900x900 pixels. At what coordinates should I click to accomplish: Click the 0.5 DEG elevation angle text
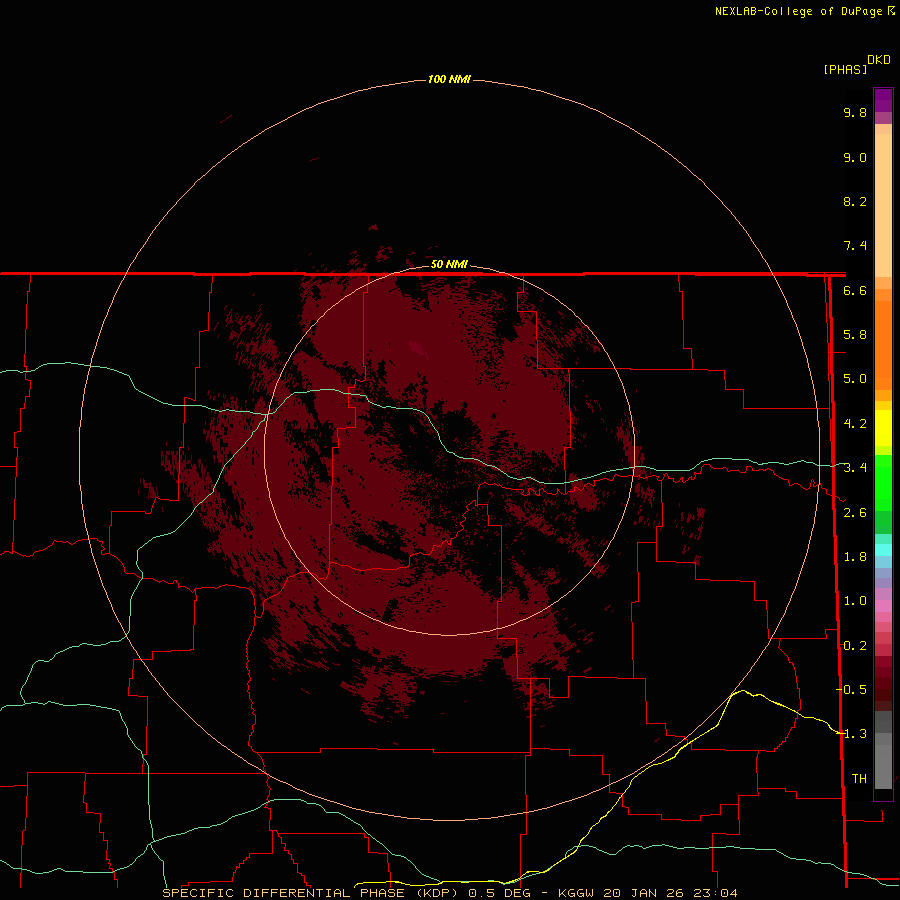click(499, 893)
